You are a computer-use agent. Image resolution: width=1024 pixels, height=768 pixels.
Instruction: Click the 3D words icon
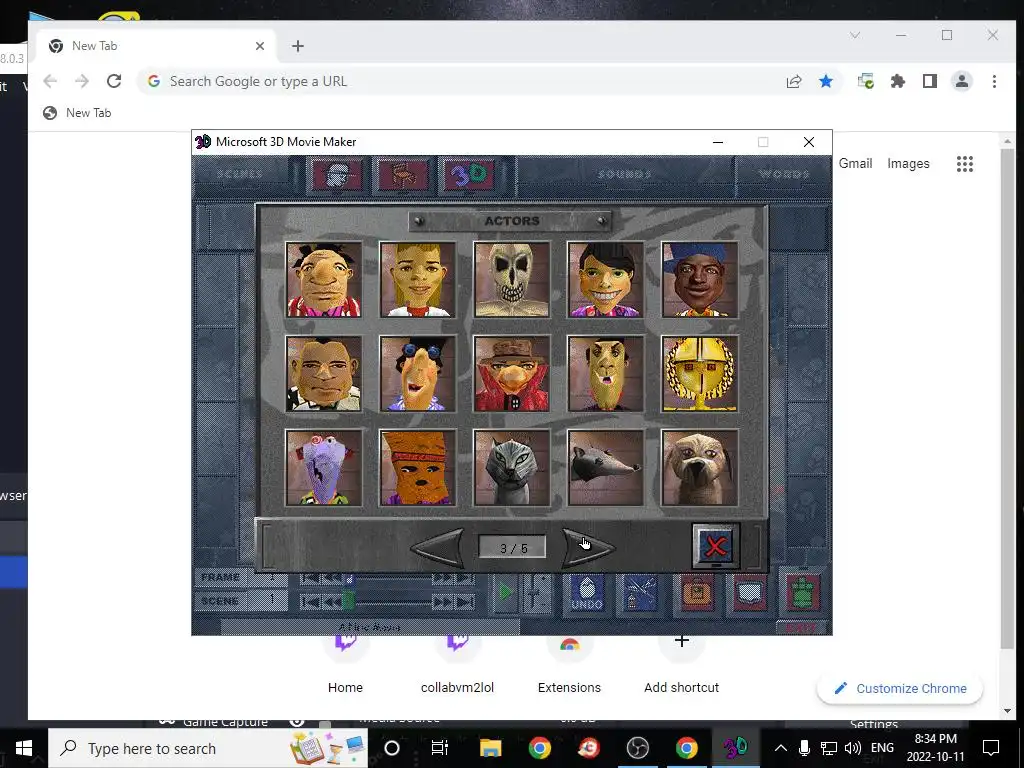469,175
